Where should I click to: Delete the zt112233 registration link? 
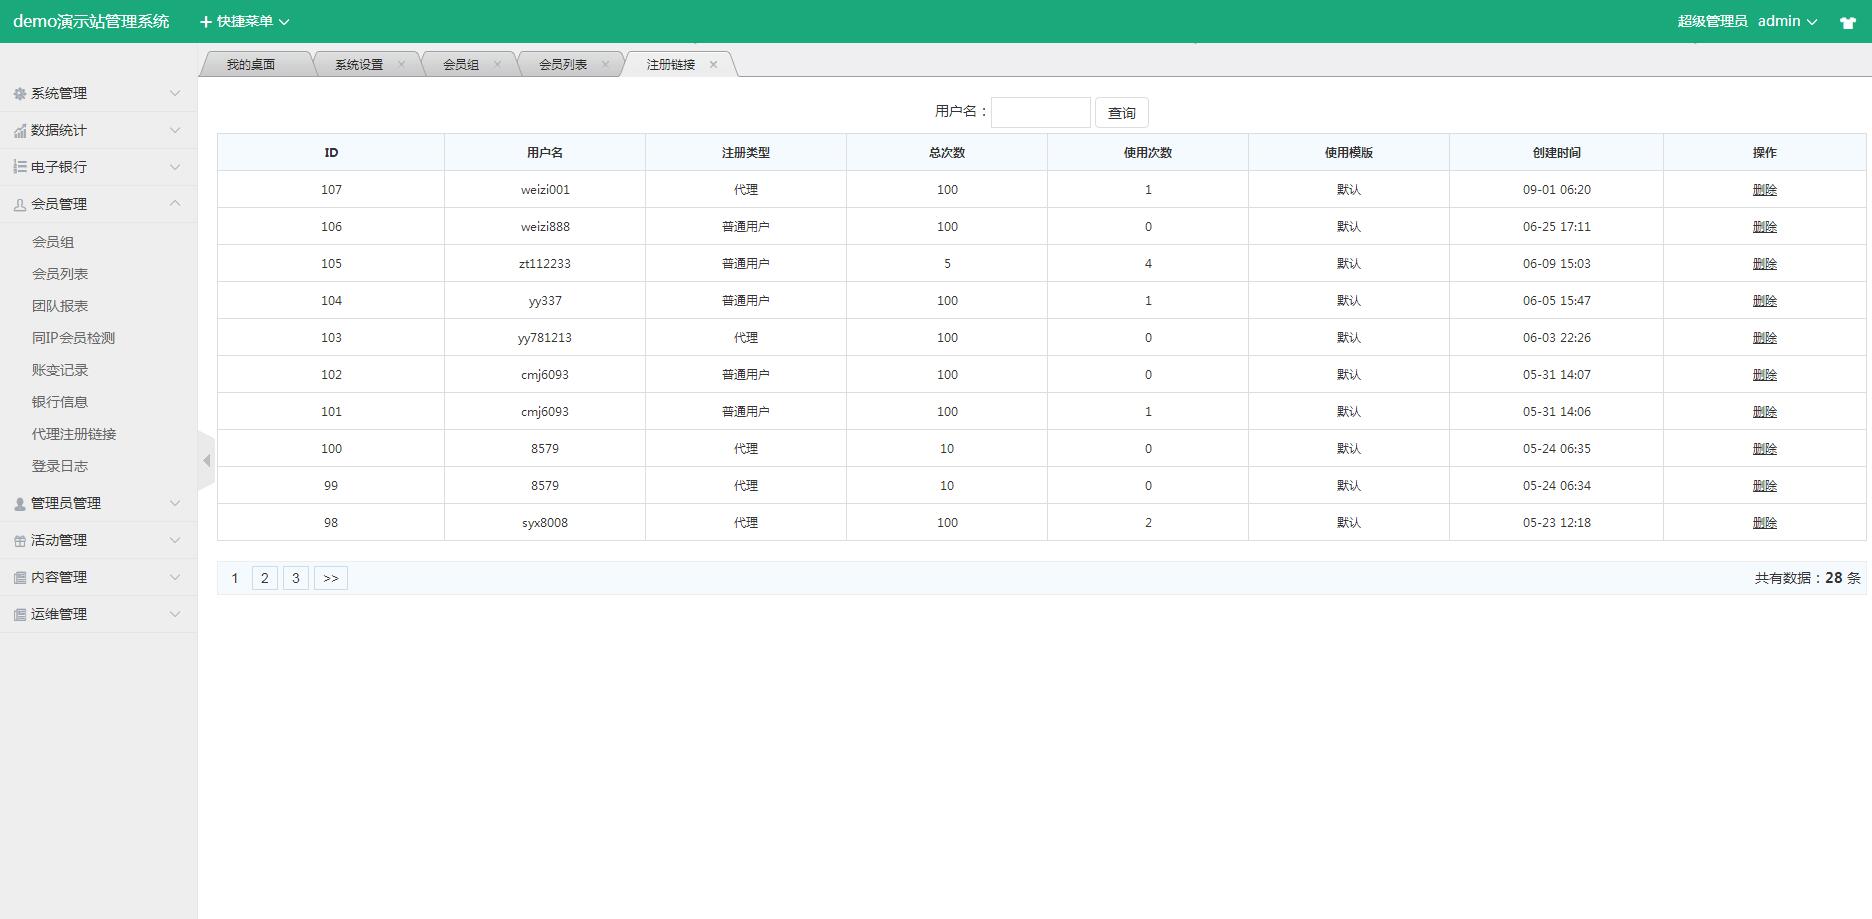[1765, 264]
